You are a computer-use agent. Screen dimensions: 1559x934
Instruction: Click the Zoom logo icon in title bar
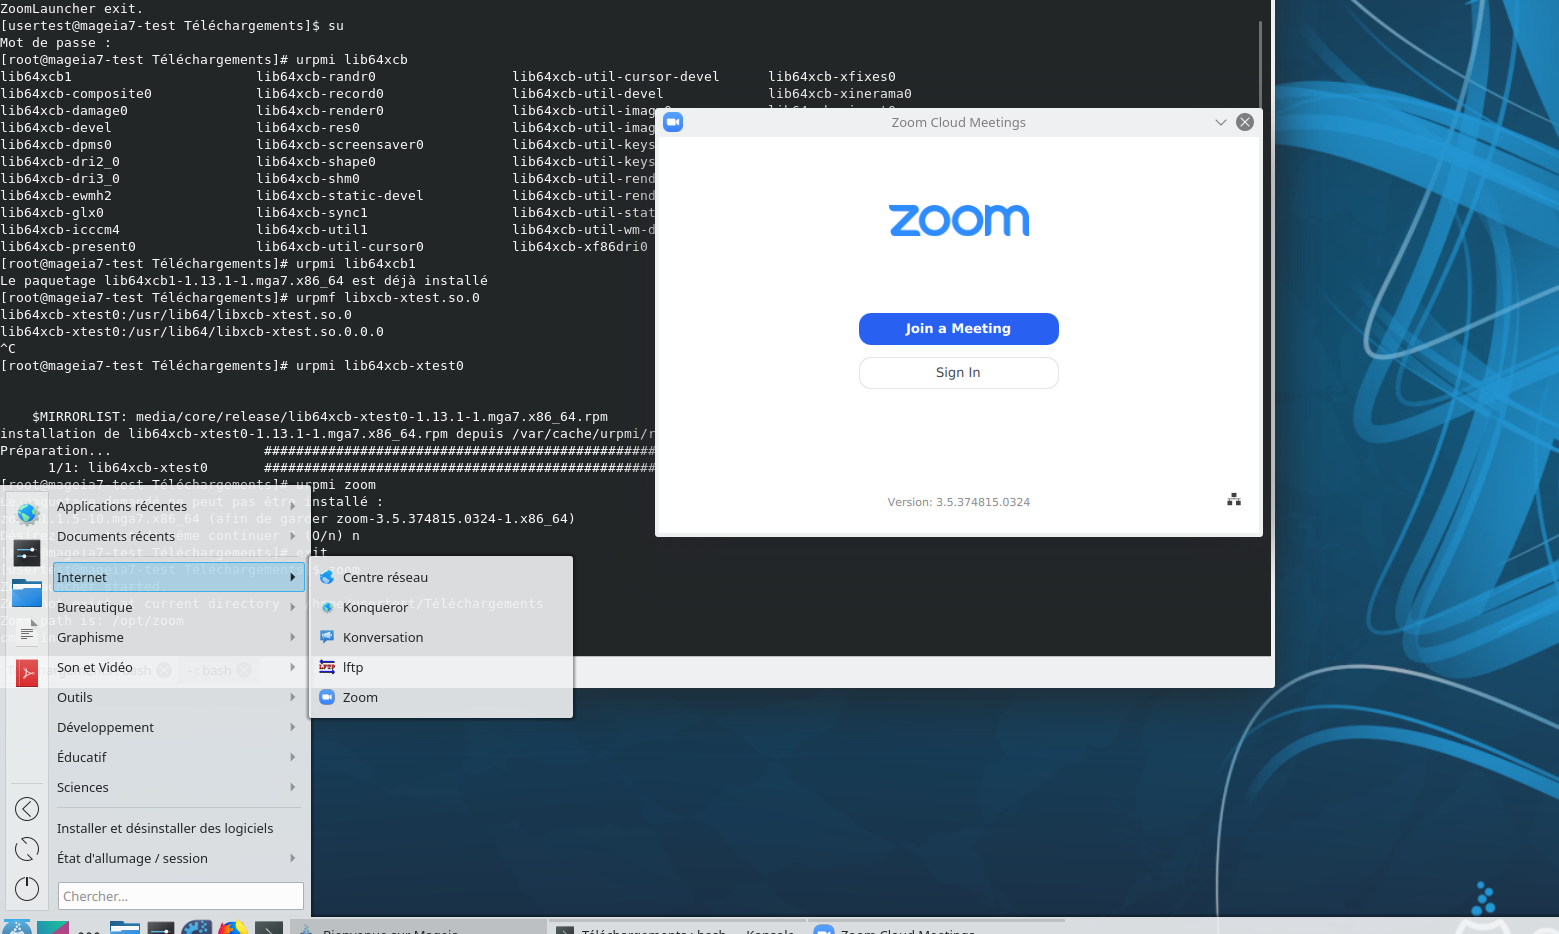673,122
